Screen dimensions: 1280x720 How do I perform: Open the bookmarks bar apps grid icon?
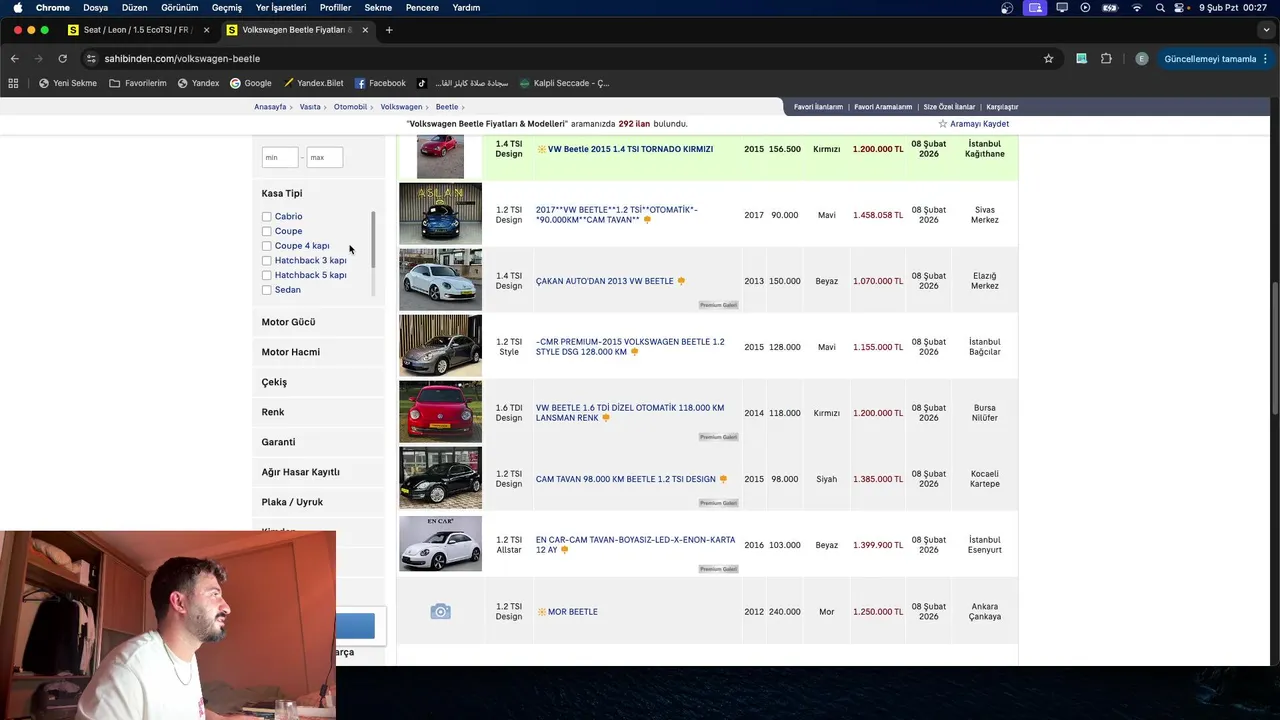tap(13, 83)
